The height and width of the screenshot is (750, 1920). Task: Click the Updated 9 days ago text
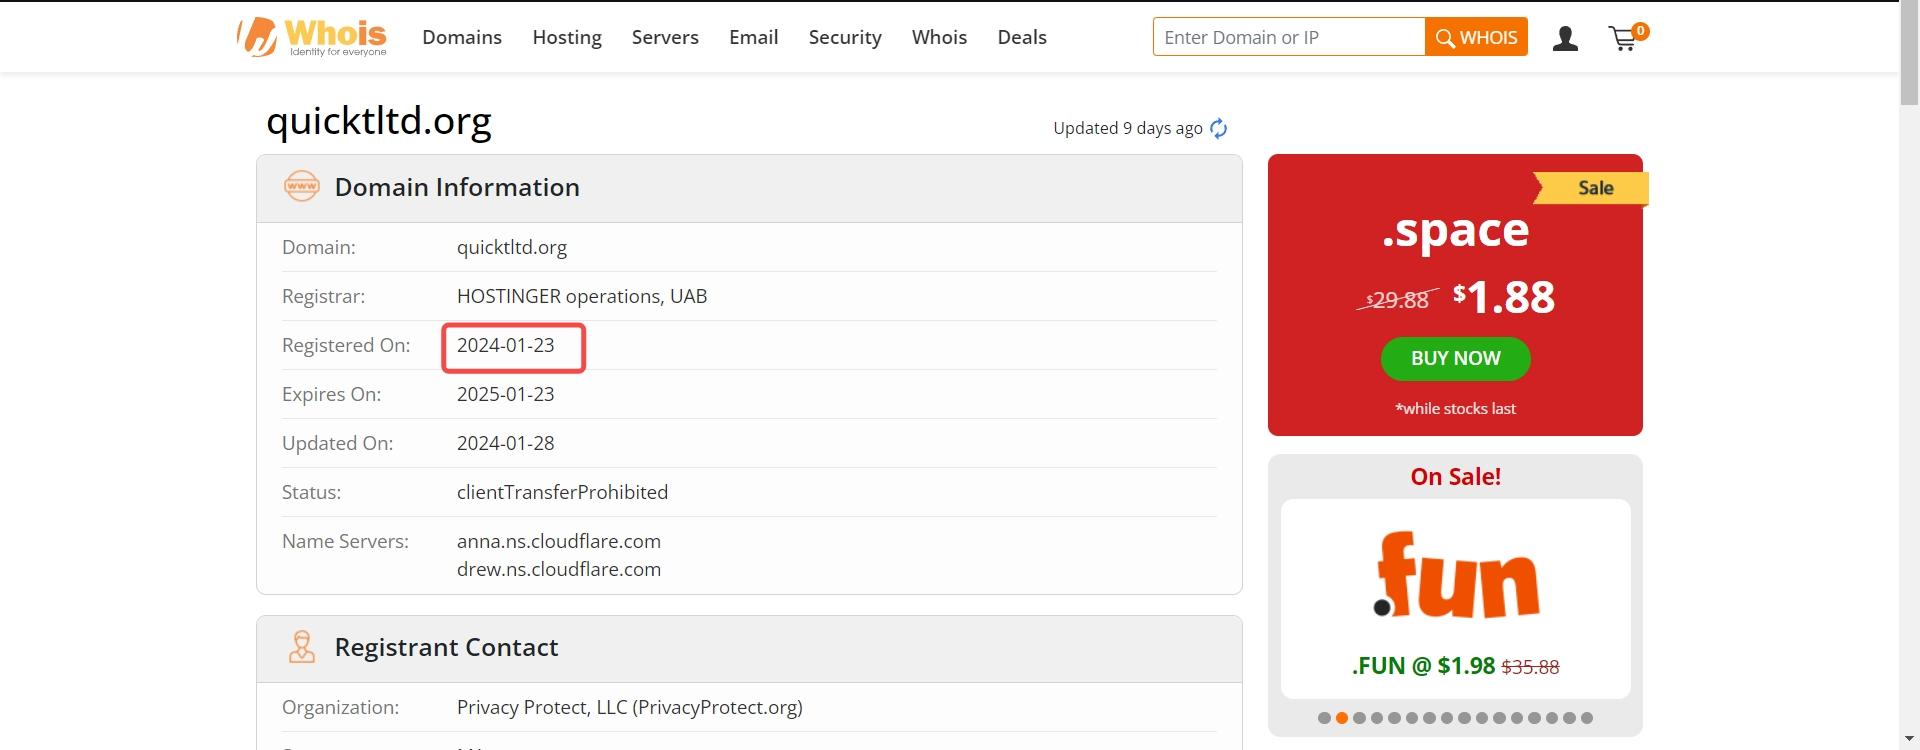[x=1127, y=128]
